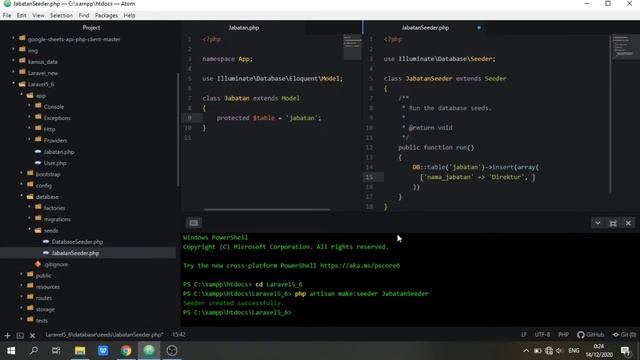Open Task View on taskbar

[x=56, y=351]
